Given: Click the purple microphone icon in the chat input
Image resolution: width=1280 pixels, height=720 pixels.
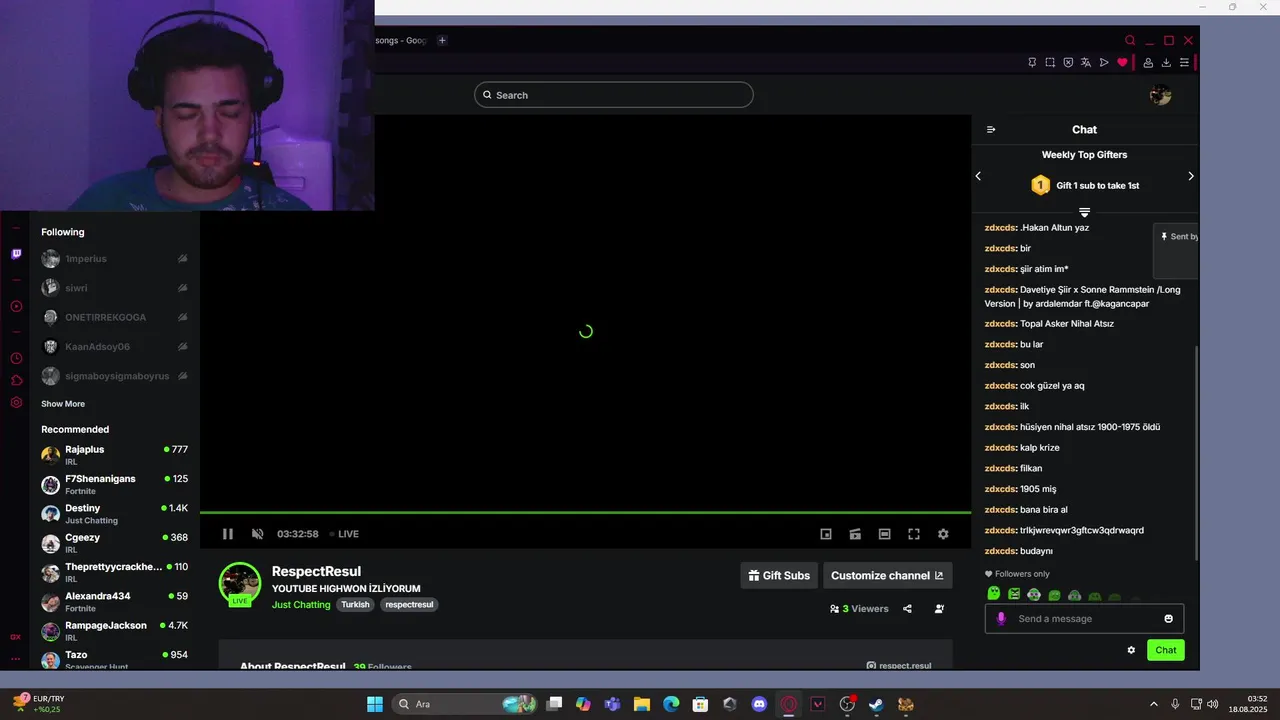Looking at the screenshot, I should click(x=1001, y=619).
